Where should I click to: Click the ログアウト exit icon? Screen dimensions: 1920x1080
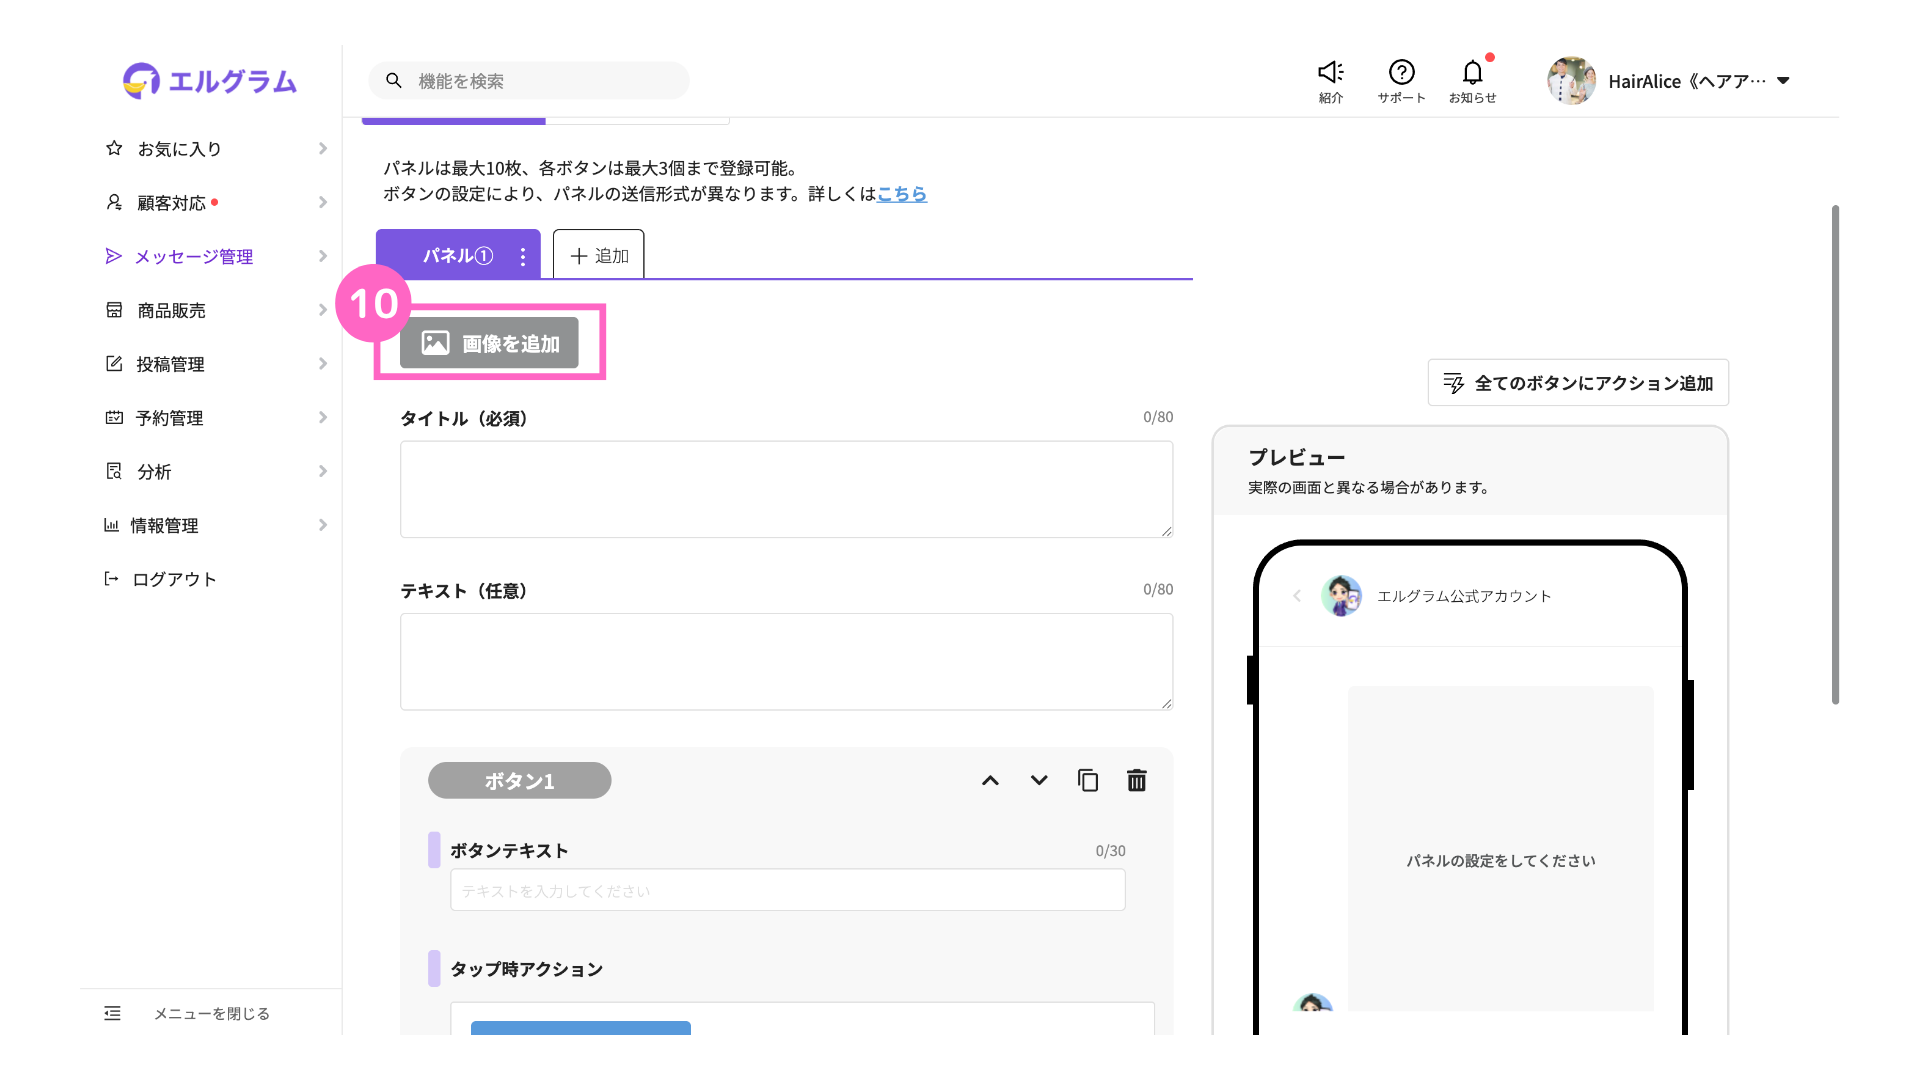[x=111, y=579]
